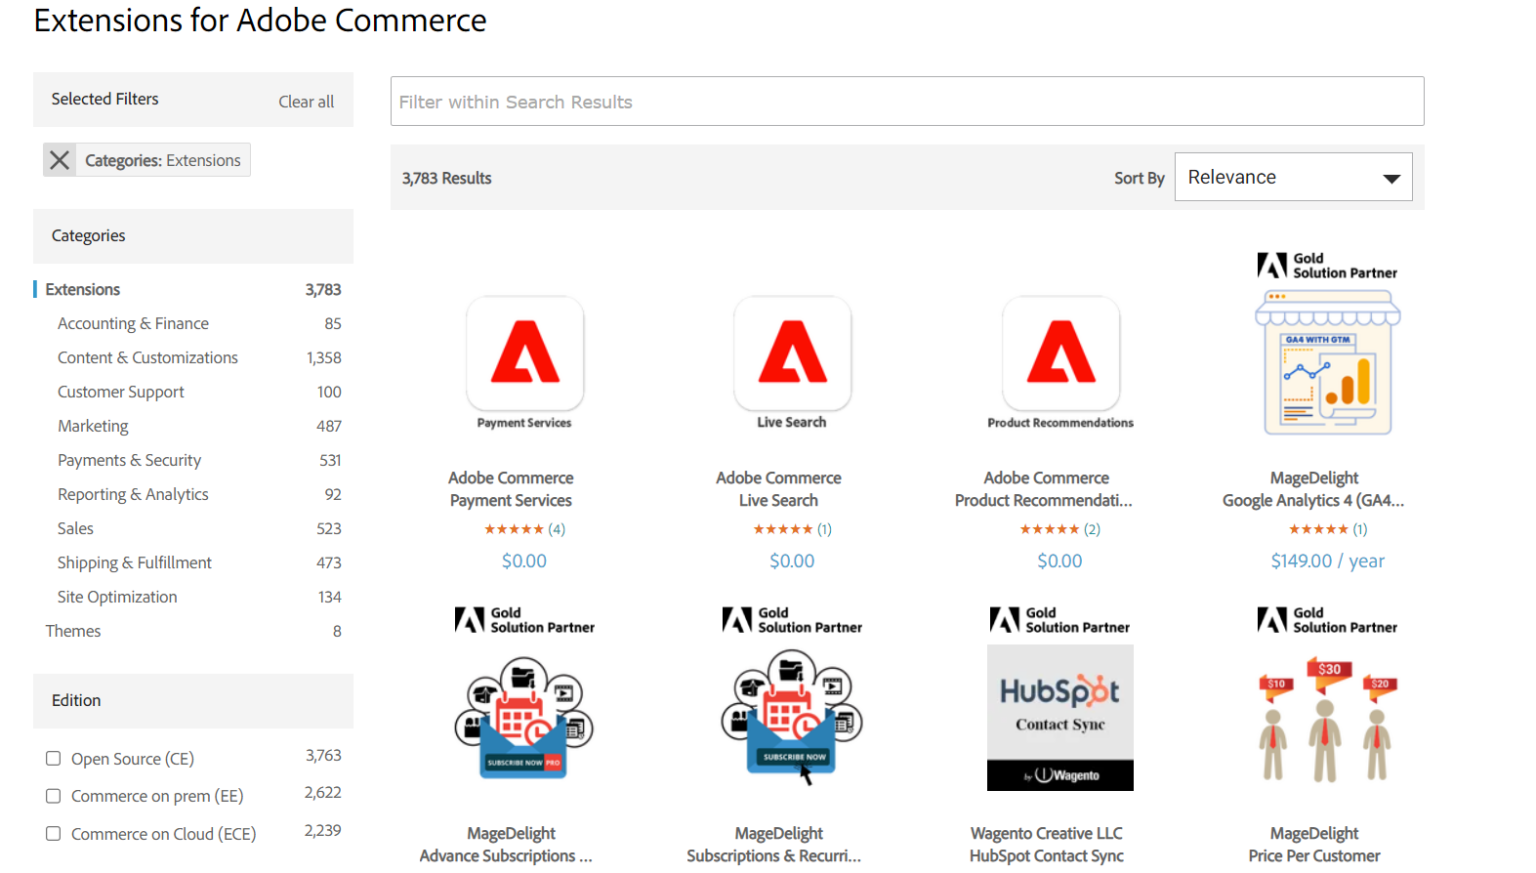Check the Commerce on prem (EE) option
Viewport: 1536px width, 873px height.
pyautogui.click(x=53, y=796)
